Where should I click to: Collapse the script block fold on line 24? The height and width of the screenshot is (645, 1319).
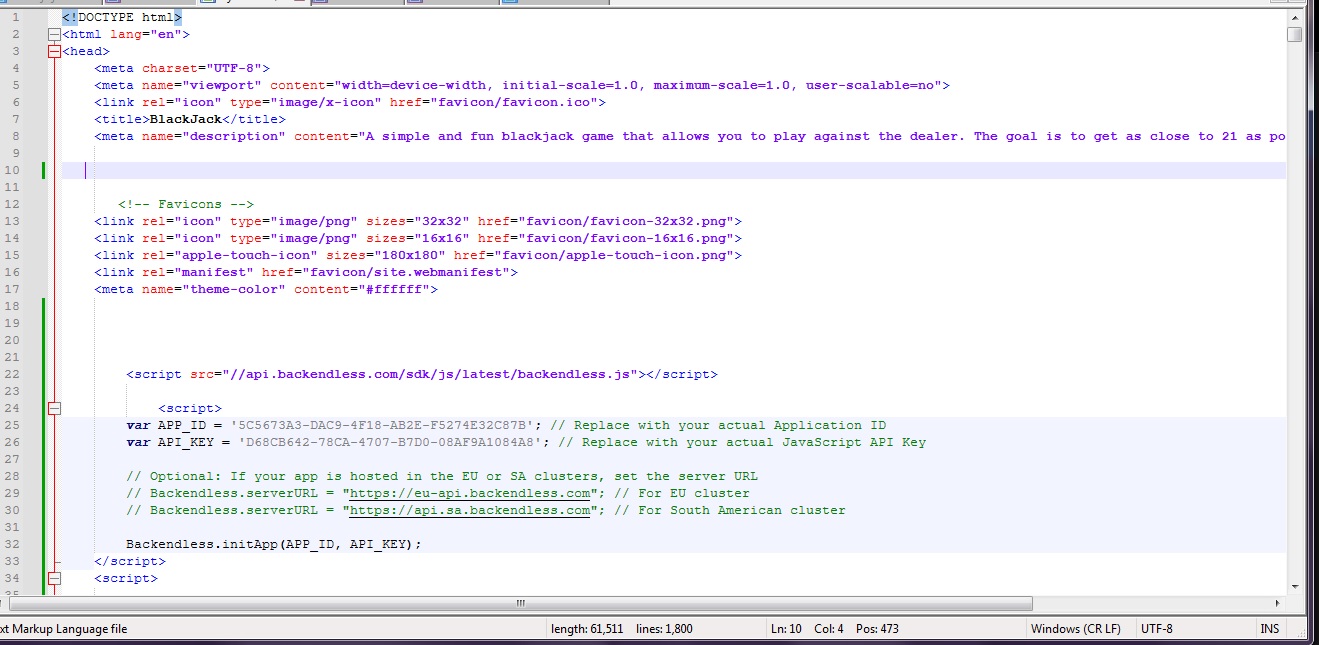pyautogui.click(x=54, y=408)
